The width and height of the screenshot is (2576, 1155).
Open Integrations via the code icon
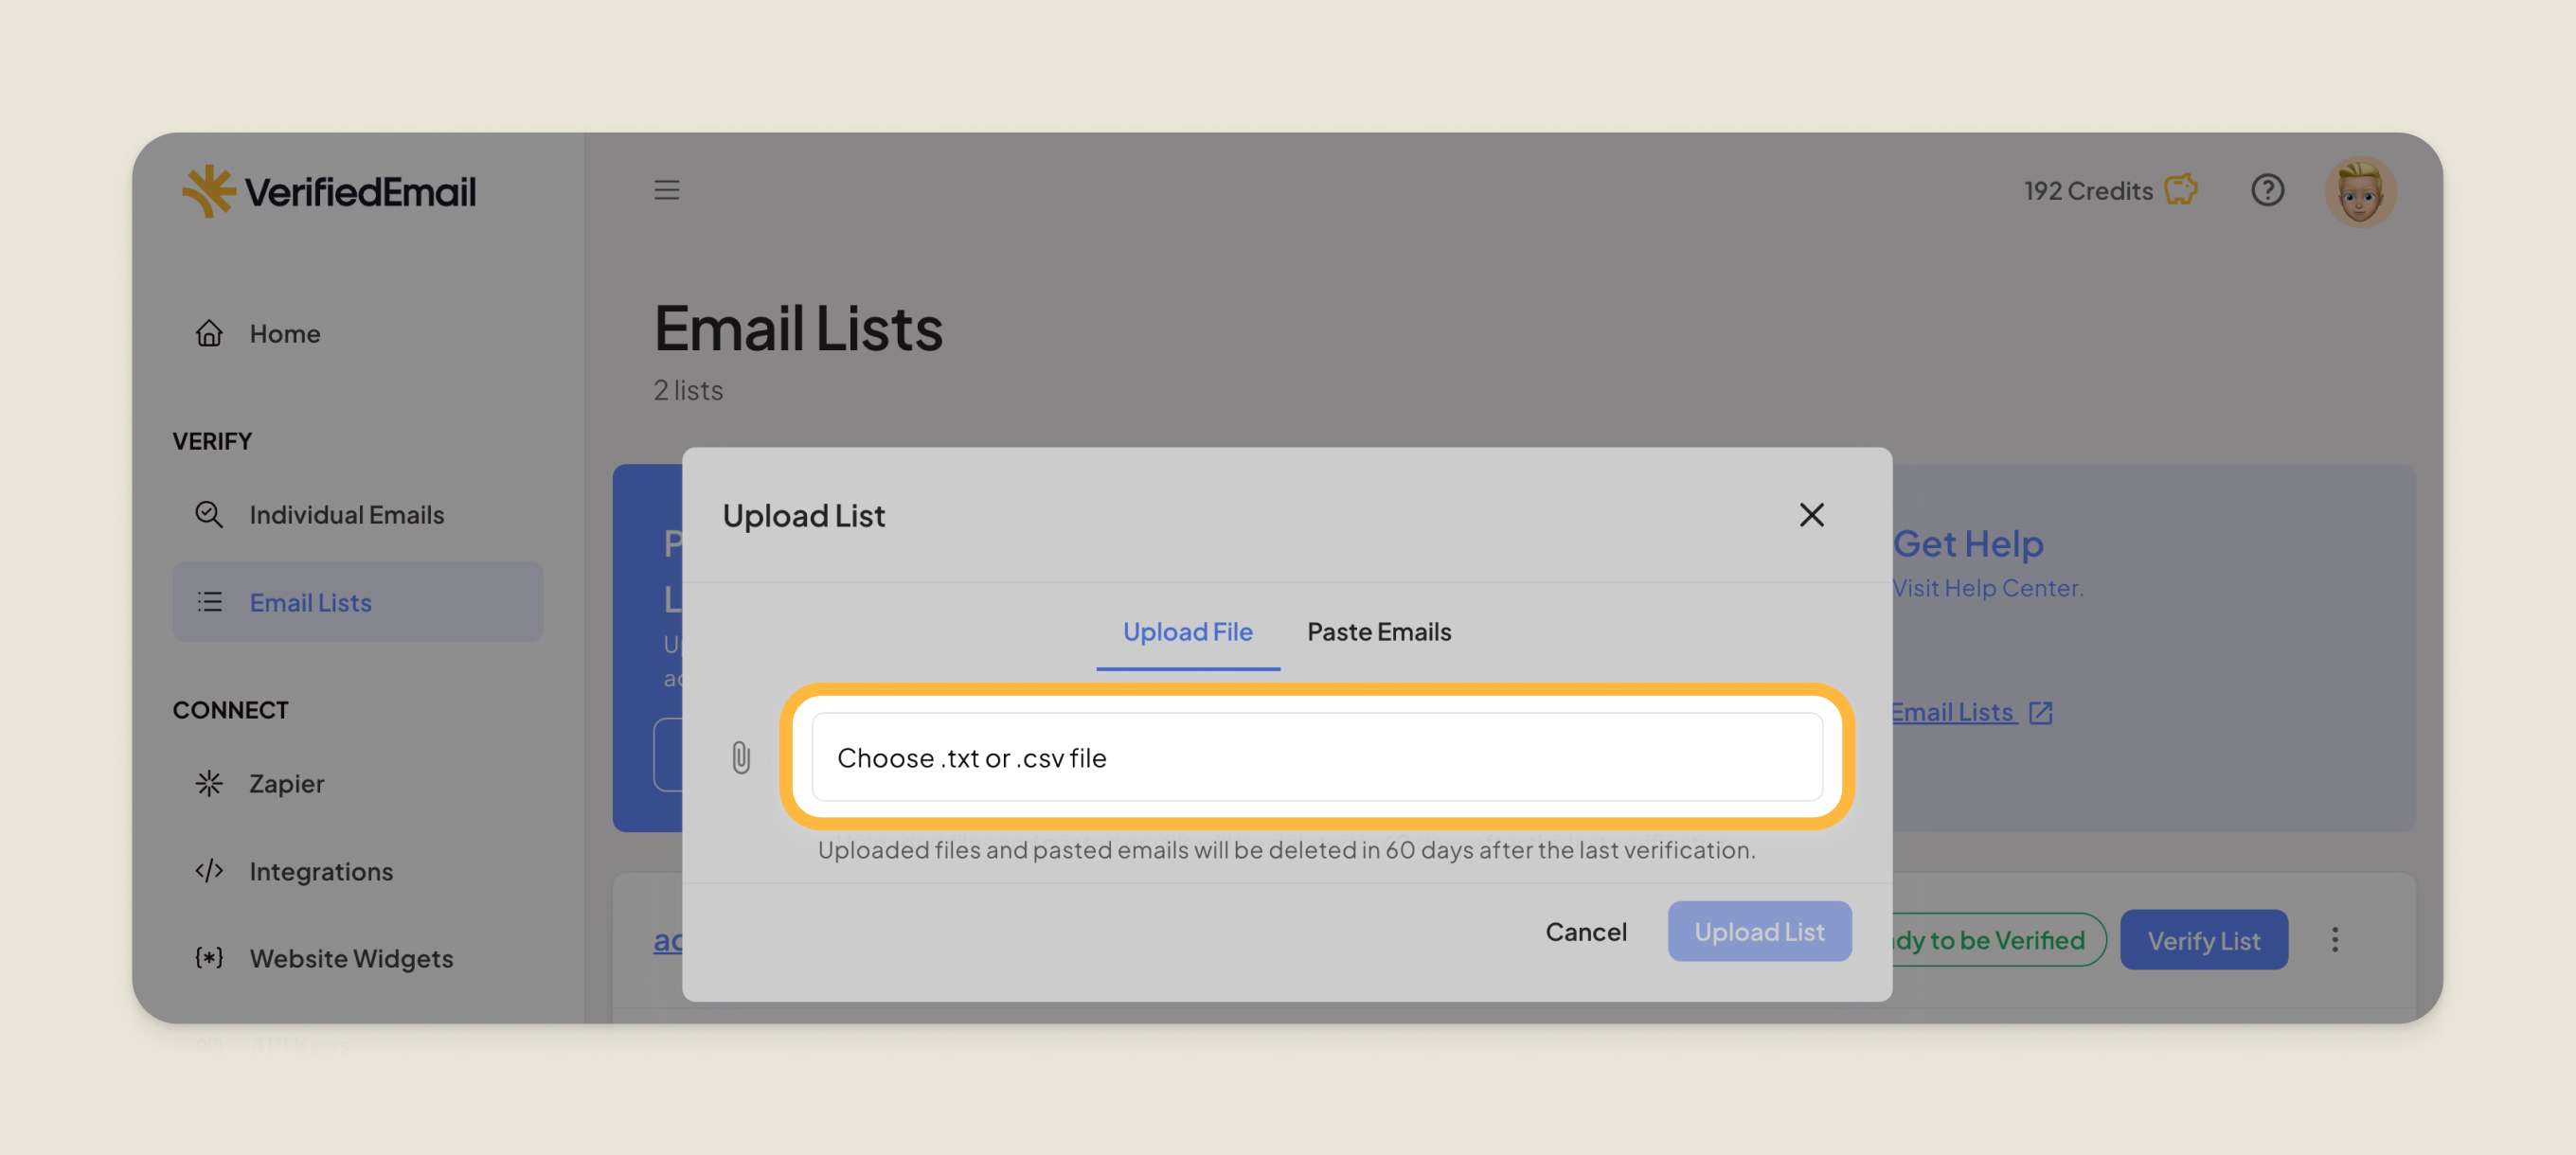tap(209, 870)
